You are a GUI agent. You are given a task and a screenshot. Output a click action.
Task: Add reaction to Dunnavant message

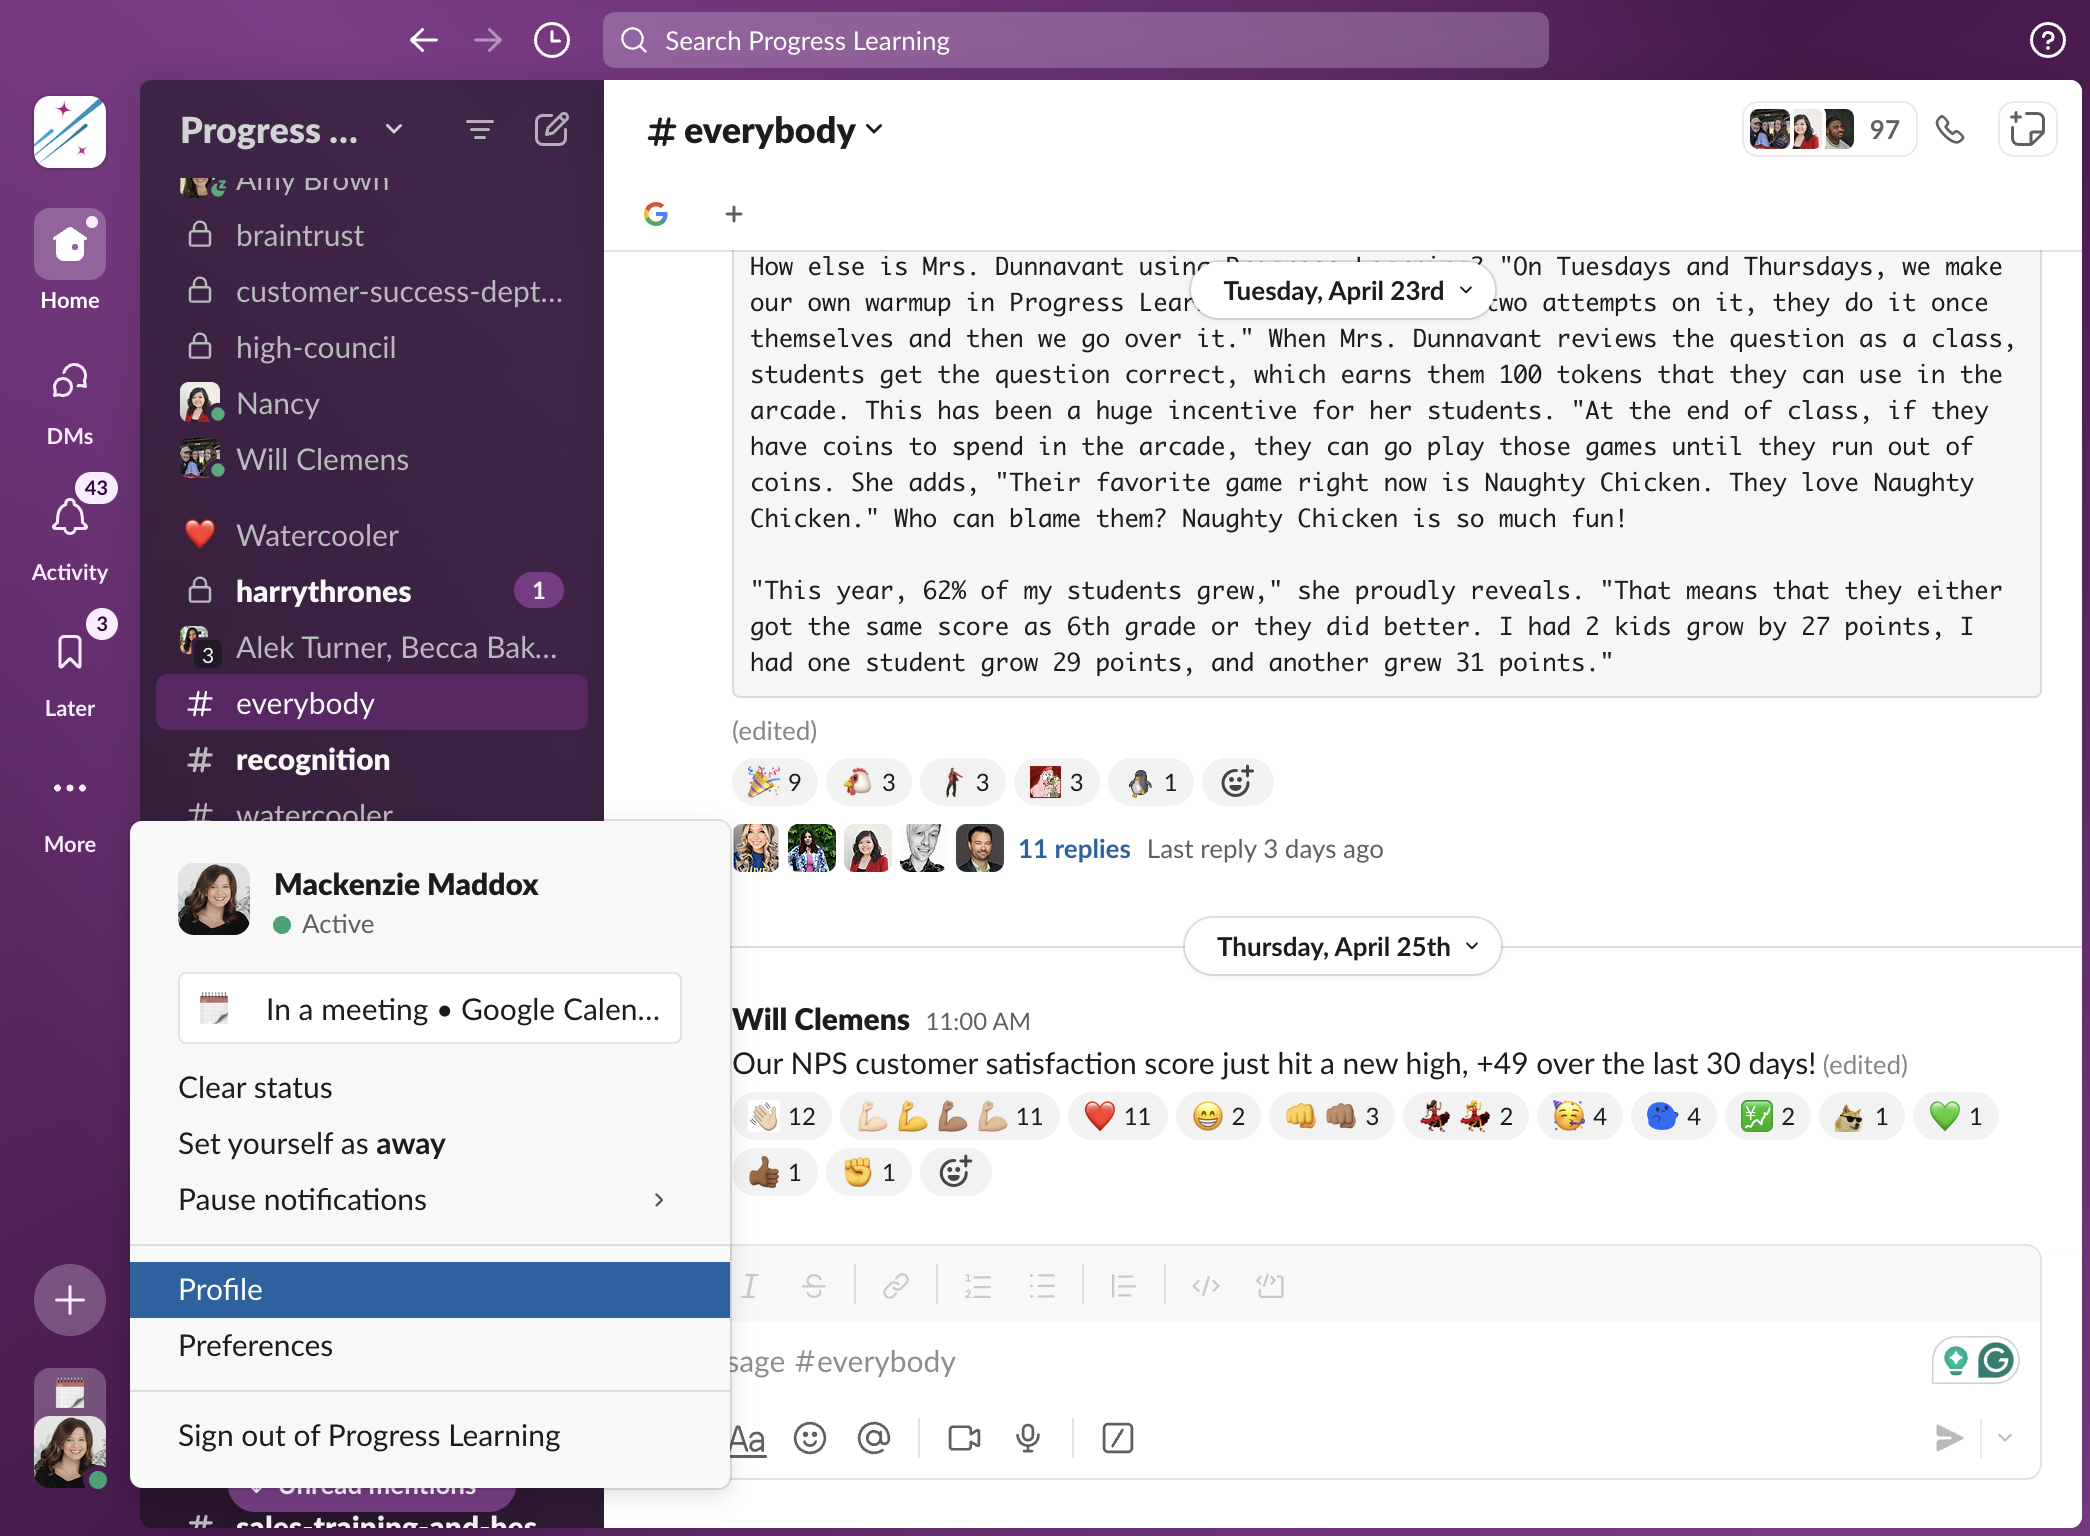pyautogui.click(x=1237, y=782)
